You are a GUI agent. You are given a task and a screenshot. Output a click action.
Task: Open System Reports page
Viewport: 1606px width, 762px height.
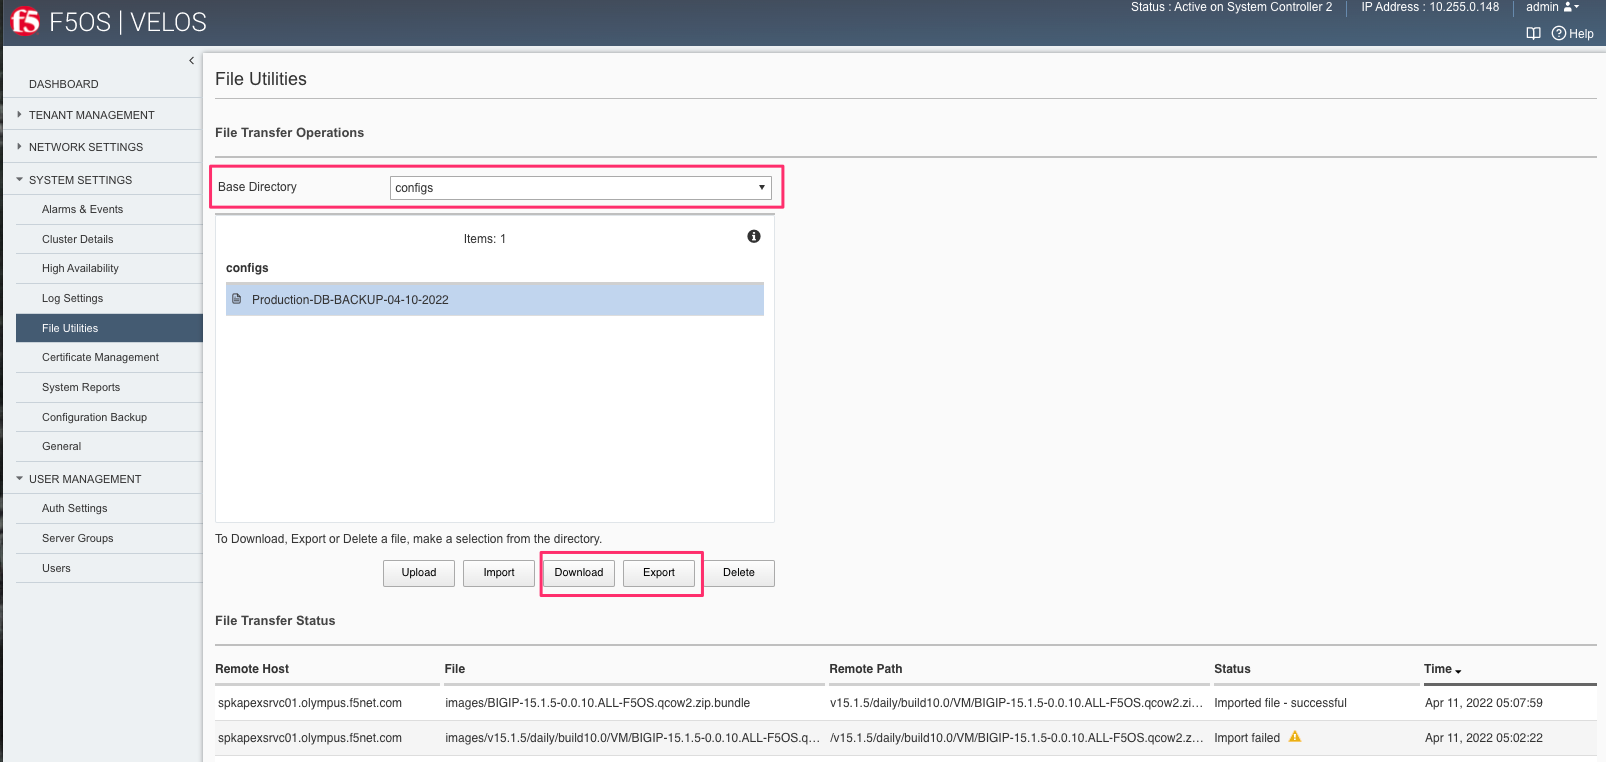pos(81,387)
